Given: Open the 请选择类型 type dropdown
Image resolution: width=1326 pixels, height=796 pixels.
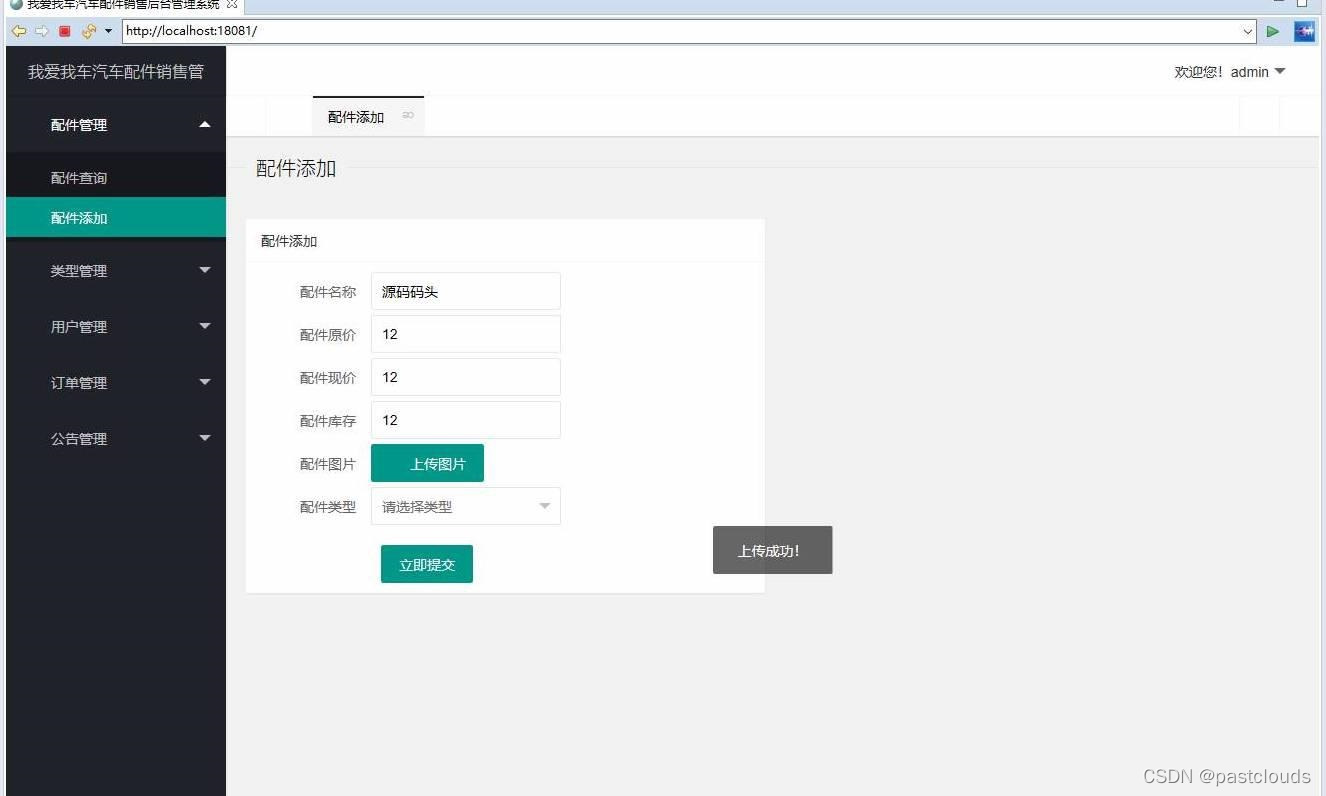Looking at the screenshot, I should (465, 506).
